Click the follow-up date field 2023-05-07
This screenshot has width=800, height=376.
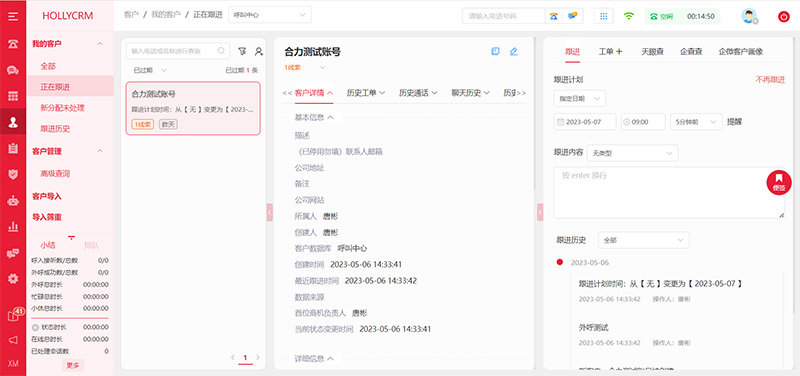(584, 122)
